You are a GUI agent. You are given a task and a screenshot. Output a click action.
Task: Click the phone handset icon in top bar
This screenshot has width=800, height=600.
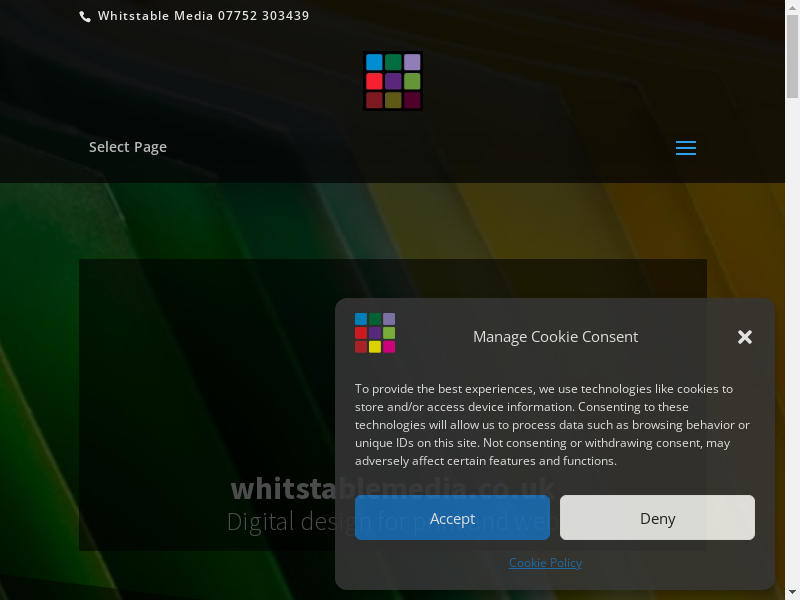click(x=85, y=17)
